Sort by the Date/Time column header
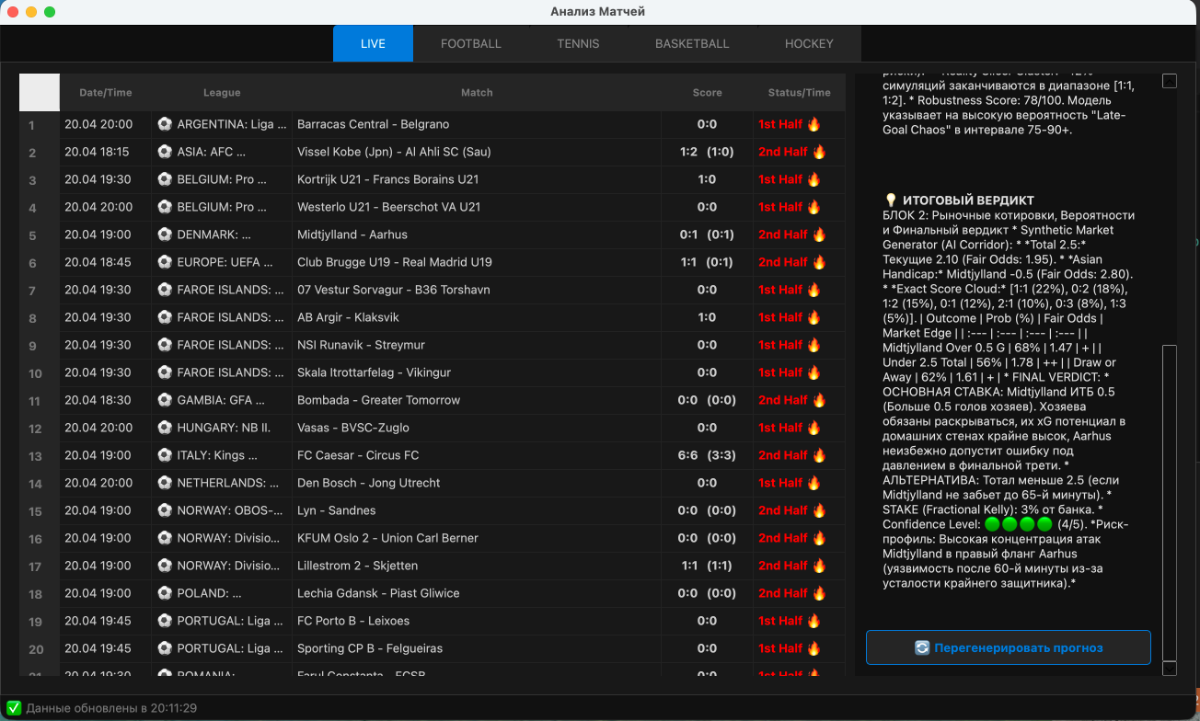This screenshot has width=1200, height=721. (x=106, y=93)
